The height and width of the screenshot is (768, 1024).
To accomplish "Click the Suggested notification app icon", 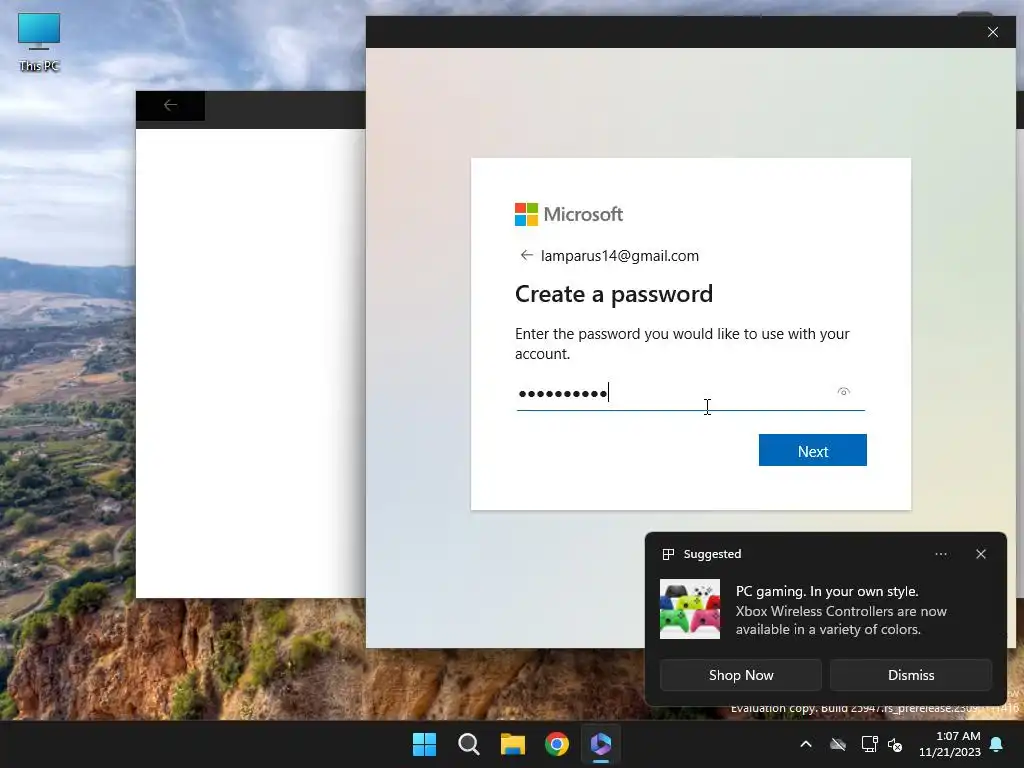I will (x=668, y=554).
